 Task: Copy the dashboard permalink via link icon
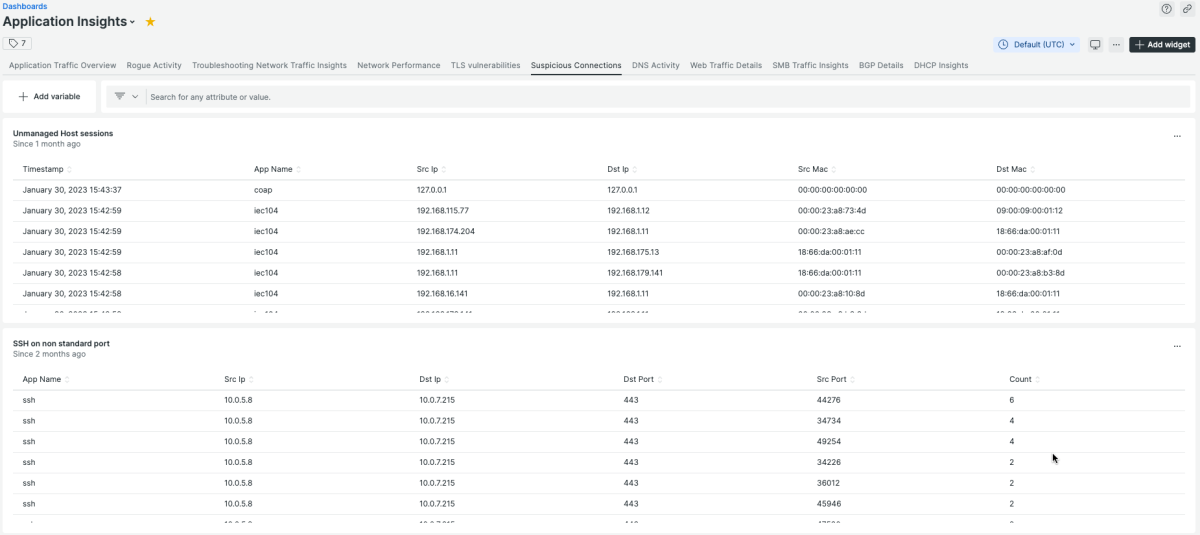coord(1187,9)
